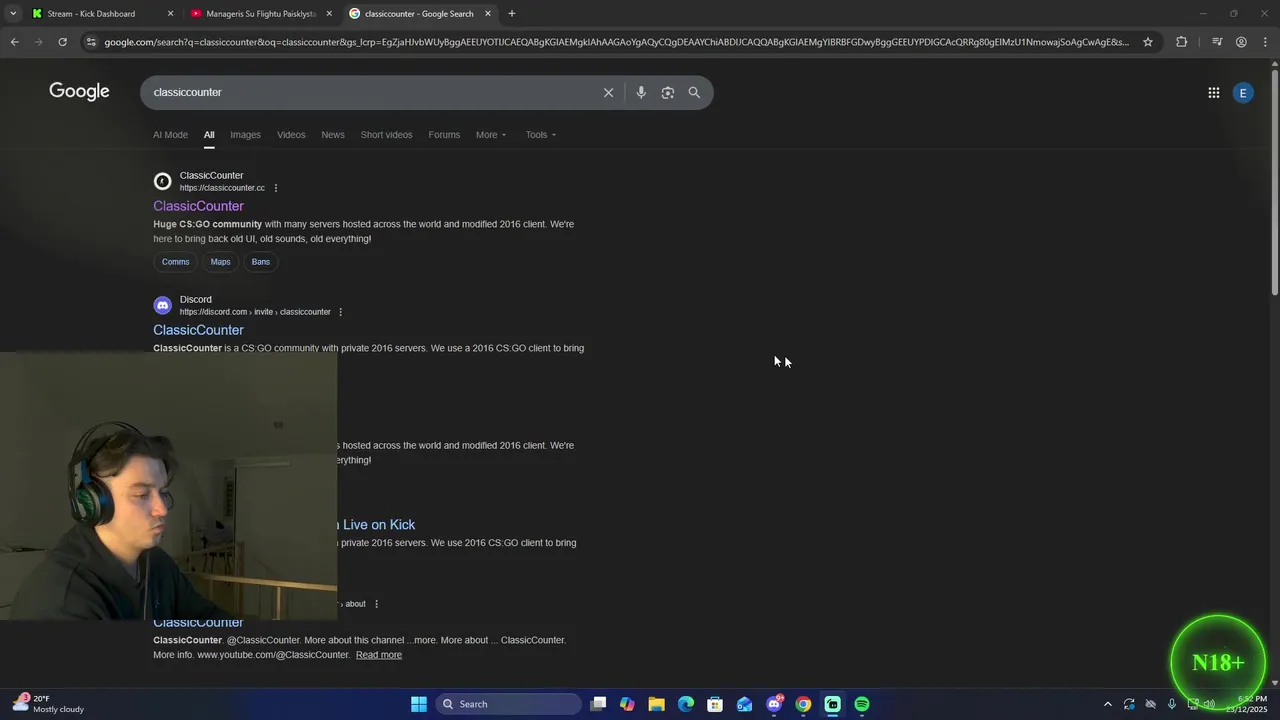Viewport: 1280px width, 720px height.
Task: Open Chrome profile icon in toolbar
Action: (1241, 42)
